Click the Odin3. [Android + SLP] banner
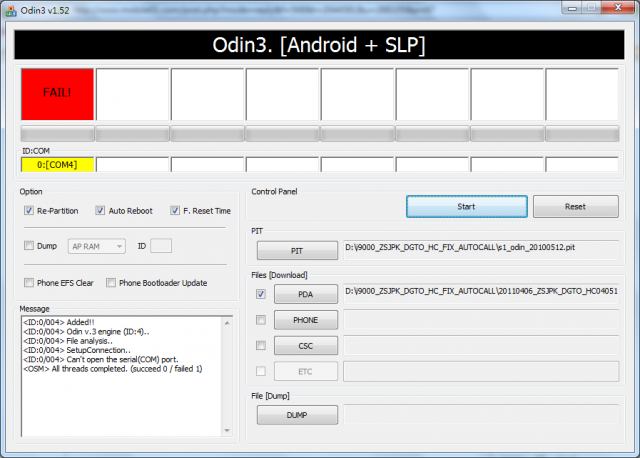 (x=319, y=45)
